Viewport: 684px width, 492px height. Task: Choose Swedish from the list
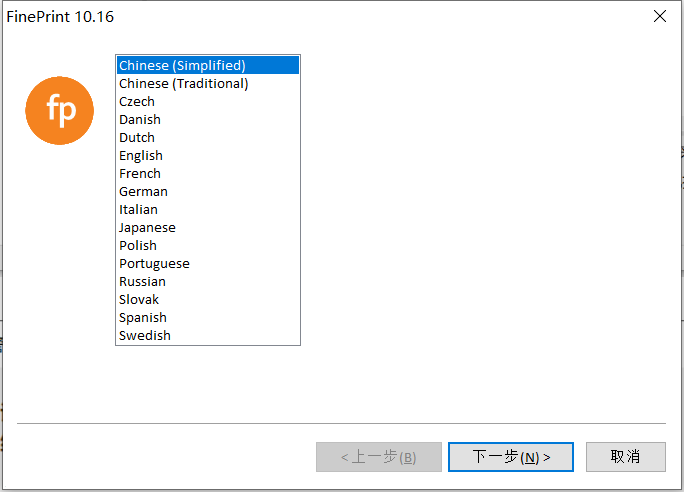[x=208, y=335]
